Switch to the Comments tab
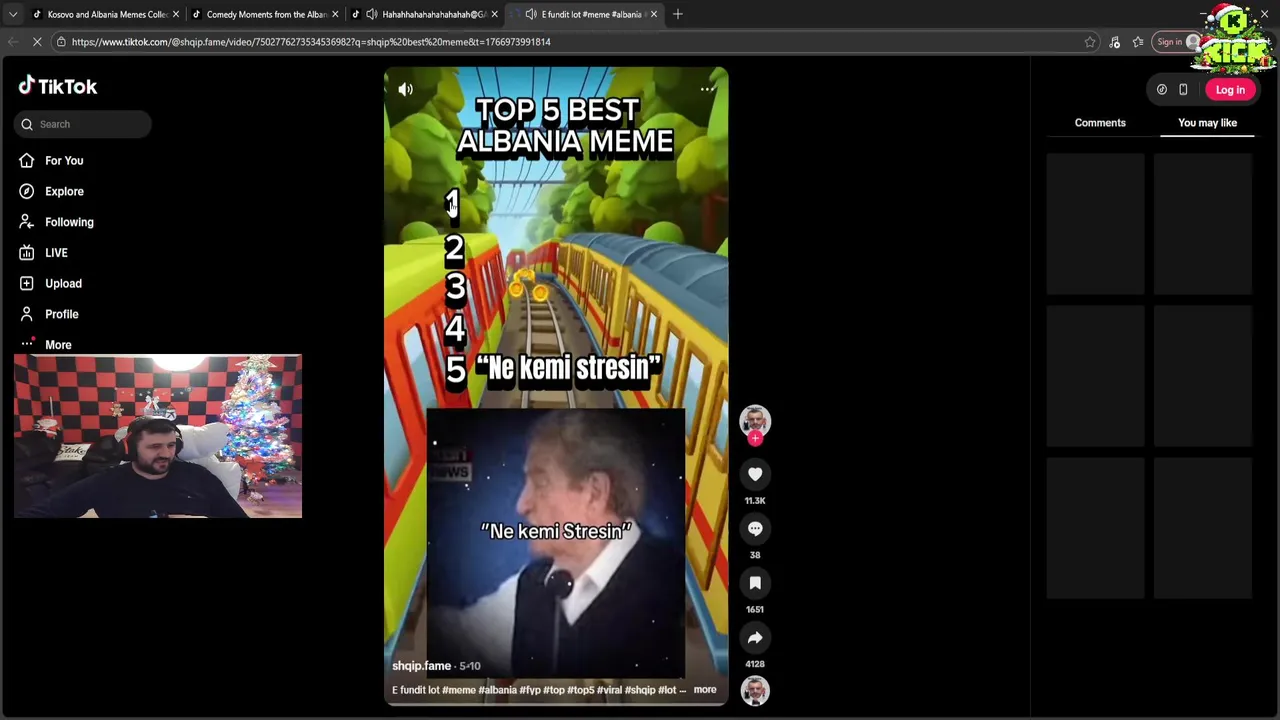 [1100, 123]
